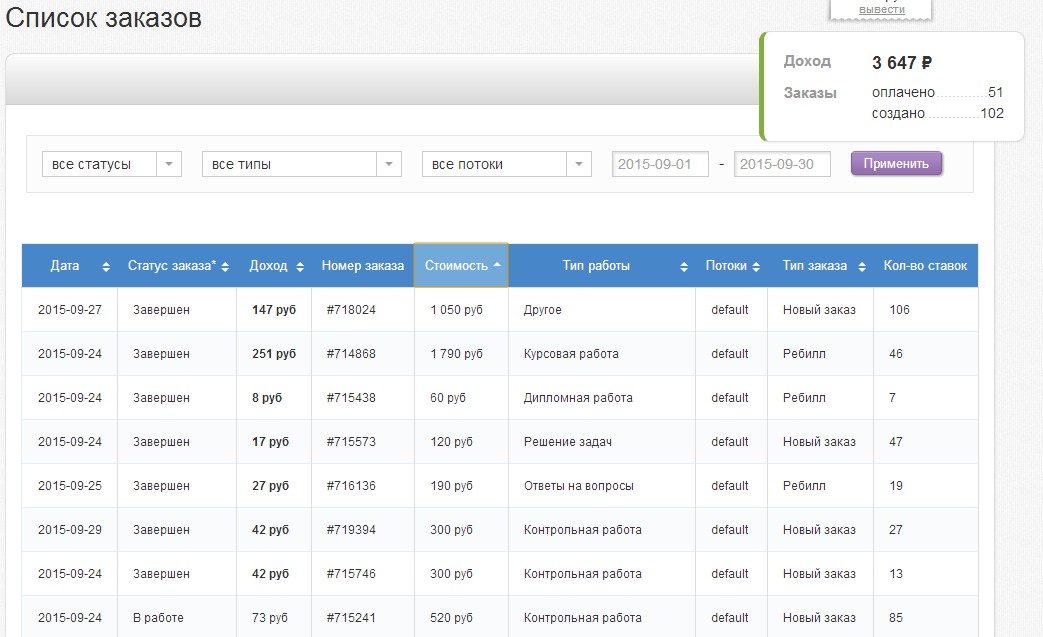The image size is (1043, 637).
Task: Select order number #719394
Action: [x=351, y=529]
